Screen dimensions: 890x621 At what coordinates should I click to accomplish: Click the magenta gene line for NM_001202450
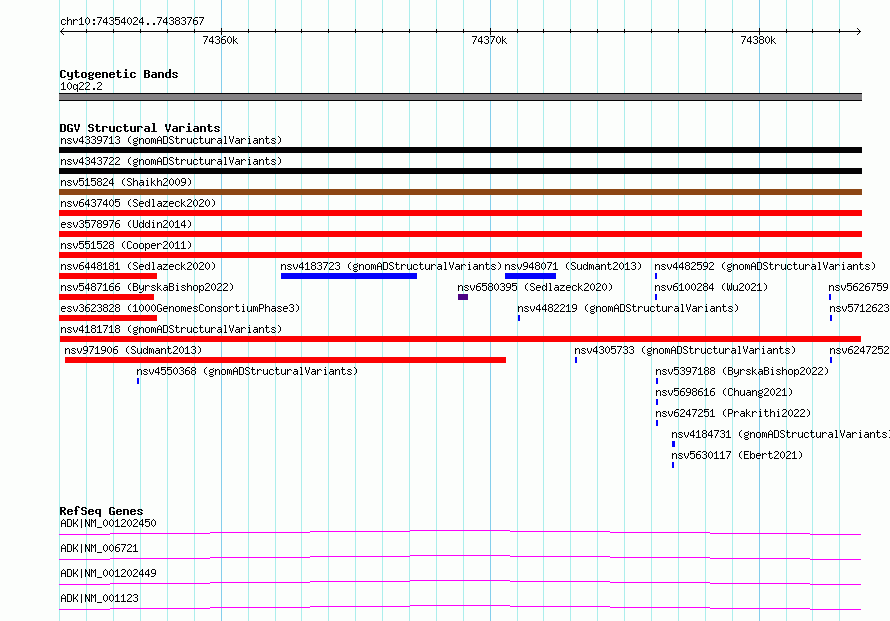point(460,532)
